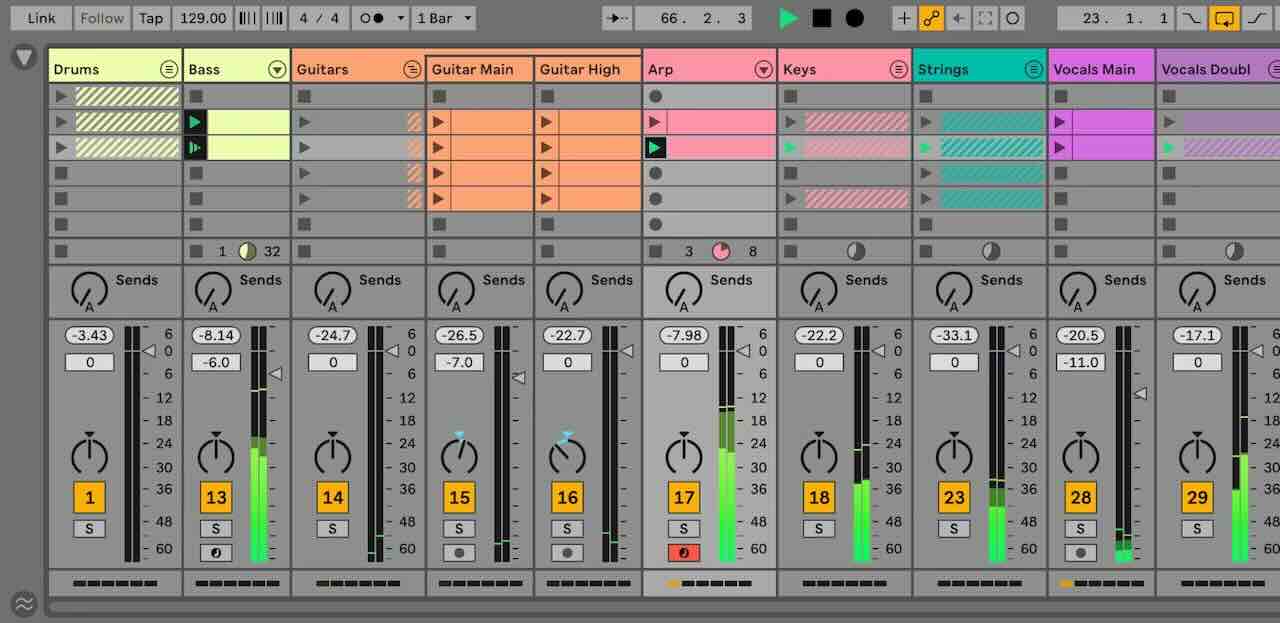The image size is (1280, 623).
Task: Toggle the Automation Arm icon
Action: click(x=932, y=18)
